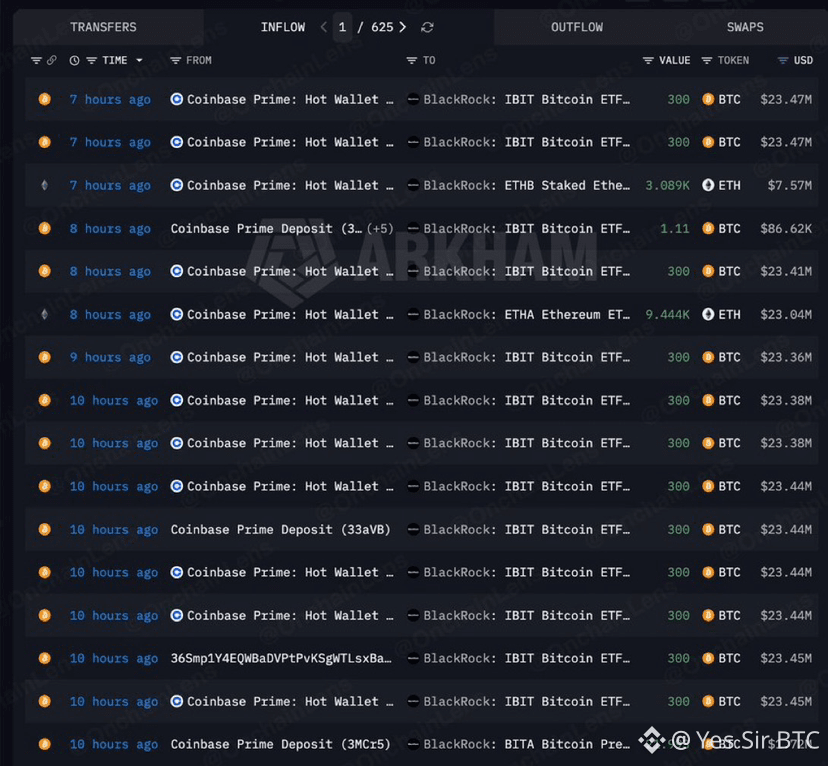828x766 pixels.
Task: Open the TOKEN column filter
Action: click(x=706, y=61)
